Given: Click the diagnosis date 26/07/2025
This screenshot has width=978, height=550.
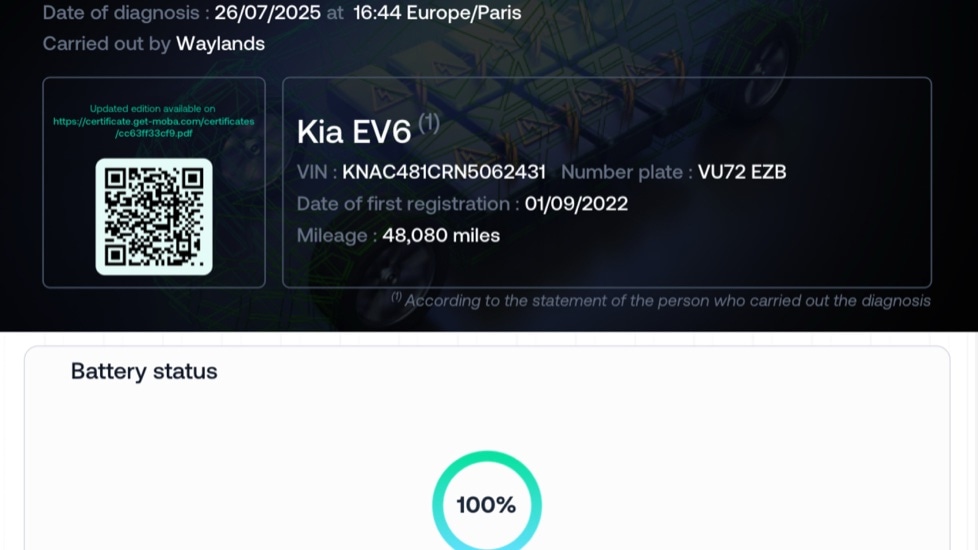Looking at the screenshot, I should click(268, 12).
